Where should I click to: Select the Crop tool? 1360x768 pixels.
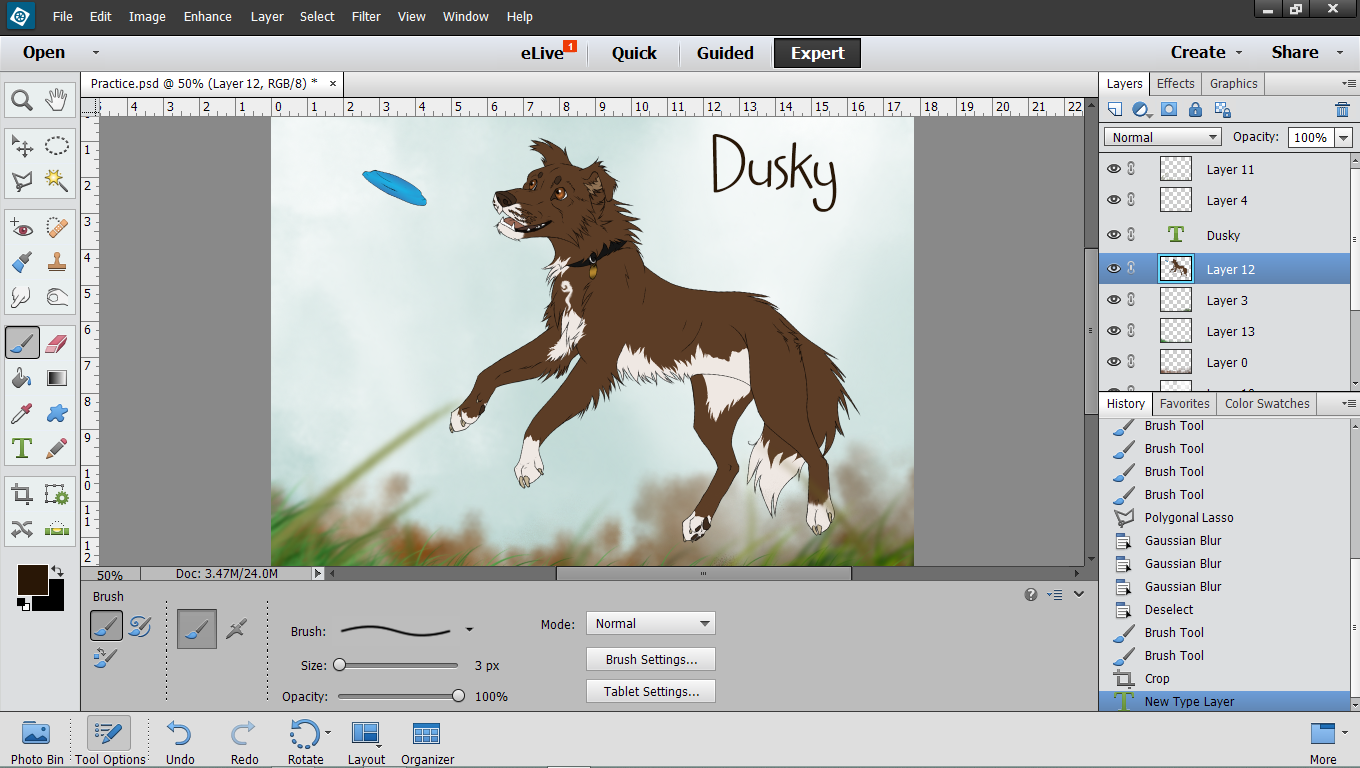pos(22,494)
